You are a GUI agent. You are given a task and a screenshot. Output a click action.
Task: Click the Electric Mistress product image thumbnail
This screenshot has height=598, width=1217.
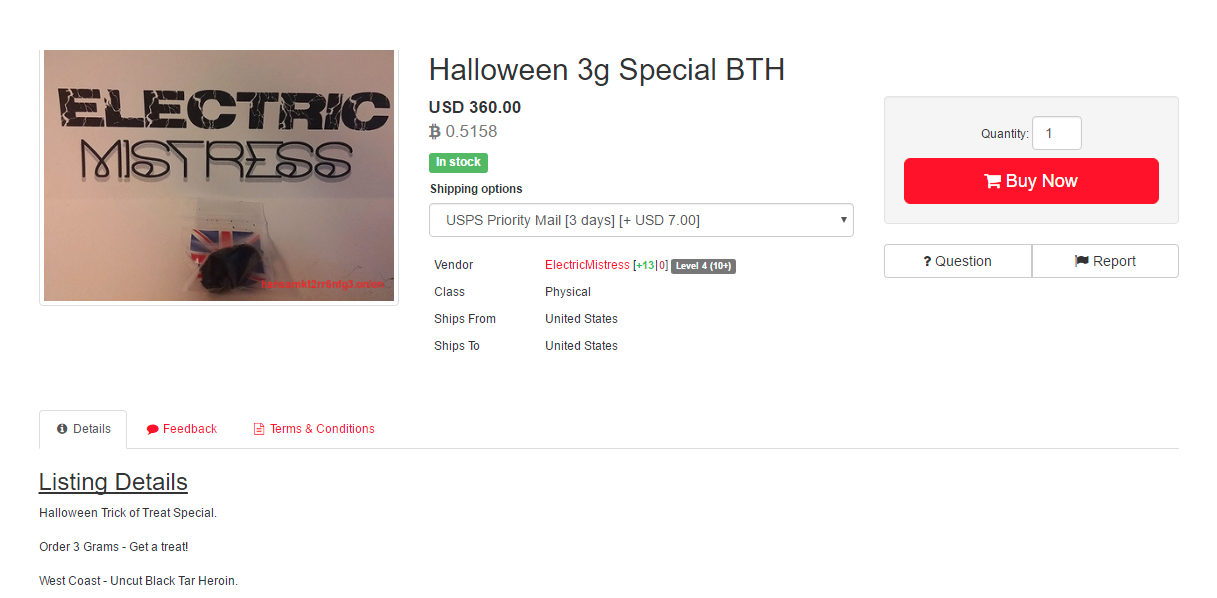(x=219, y=175)
